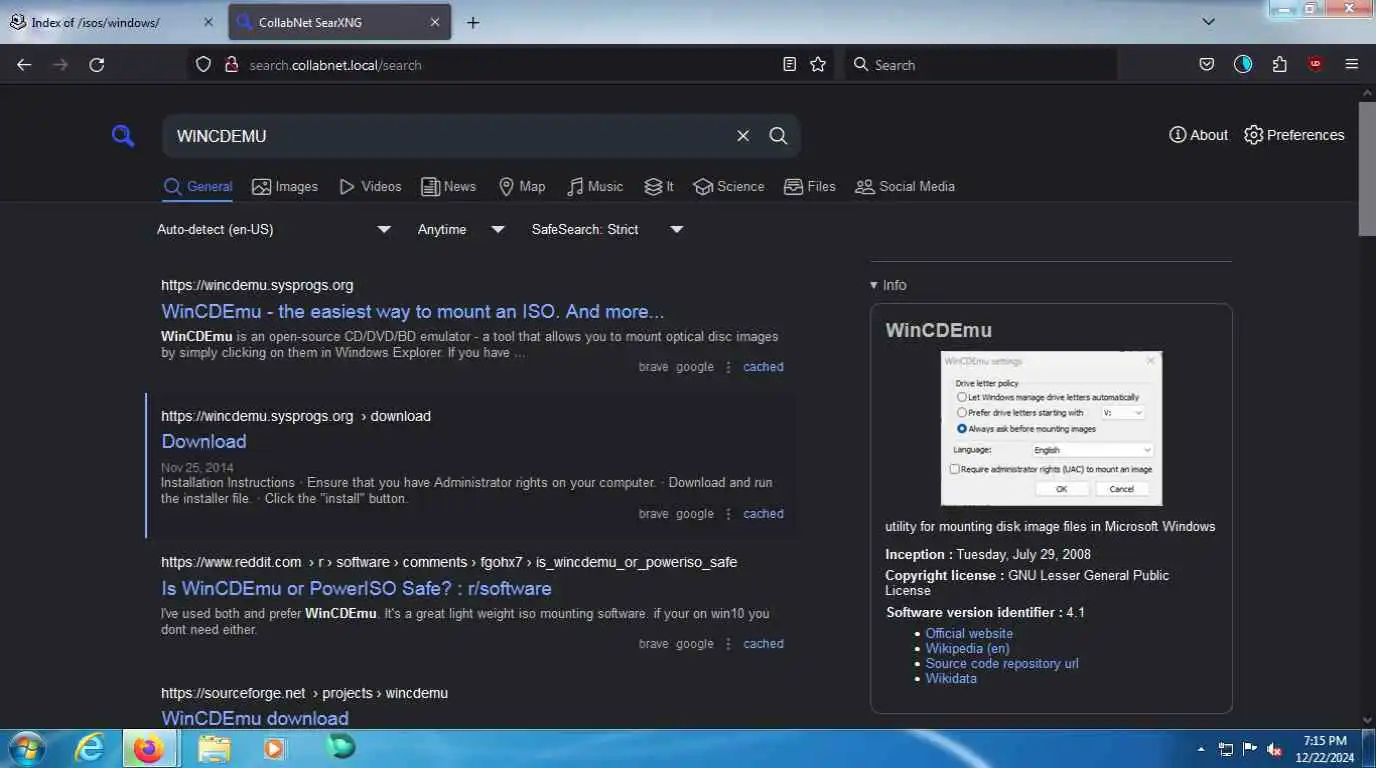The width and height of the screenshot is (1376, 768).
Task: Open the Official website link
Action: click(x=969, y=633)
